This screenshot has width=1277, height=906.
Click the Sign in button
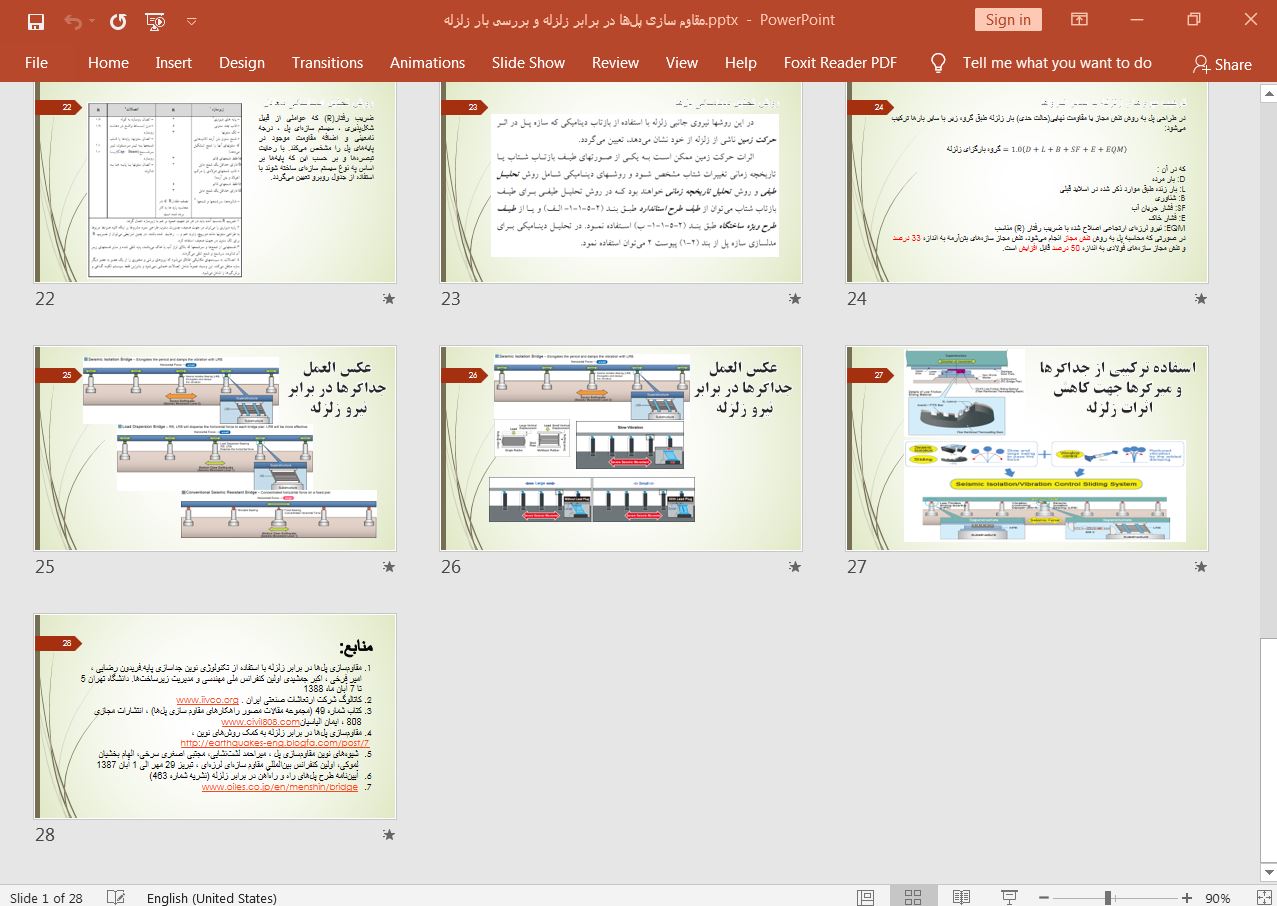click(x=1007, y=20)
